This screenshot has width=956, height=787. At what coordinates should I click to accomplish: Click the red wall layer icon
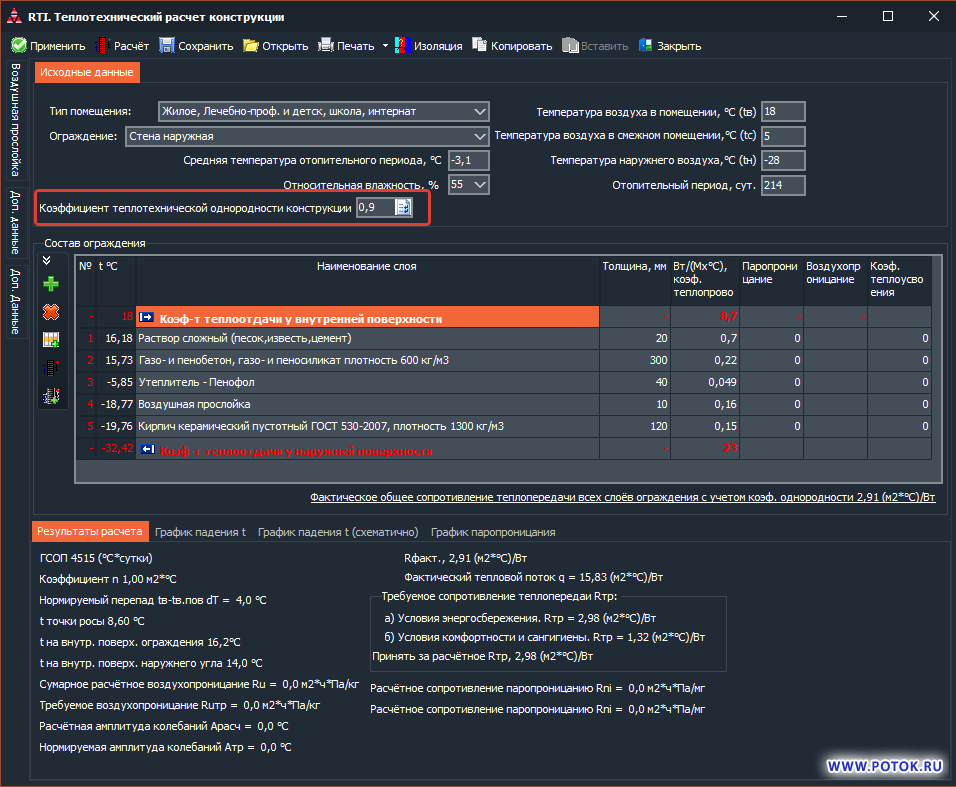(51, 368)
